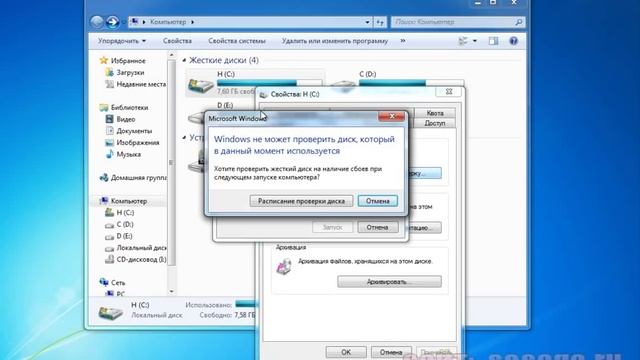Click Удалить или изменить программу
The width and height of the screenshot is (640, 360).
335,41
